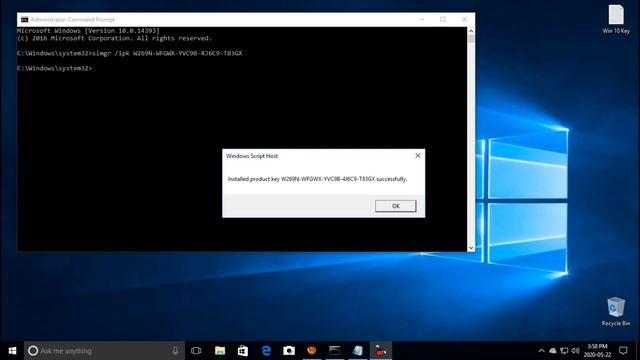The width and height of the screenshot is (640, 360).
Task: Open the Camera app taskbar icon
Action: [289, 351]
